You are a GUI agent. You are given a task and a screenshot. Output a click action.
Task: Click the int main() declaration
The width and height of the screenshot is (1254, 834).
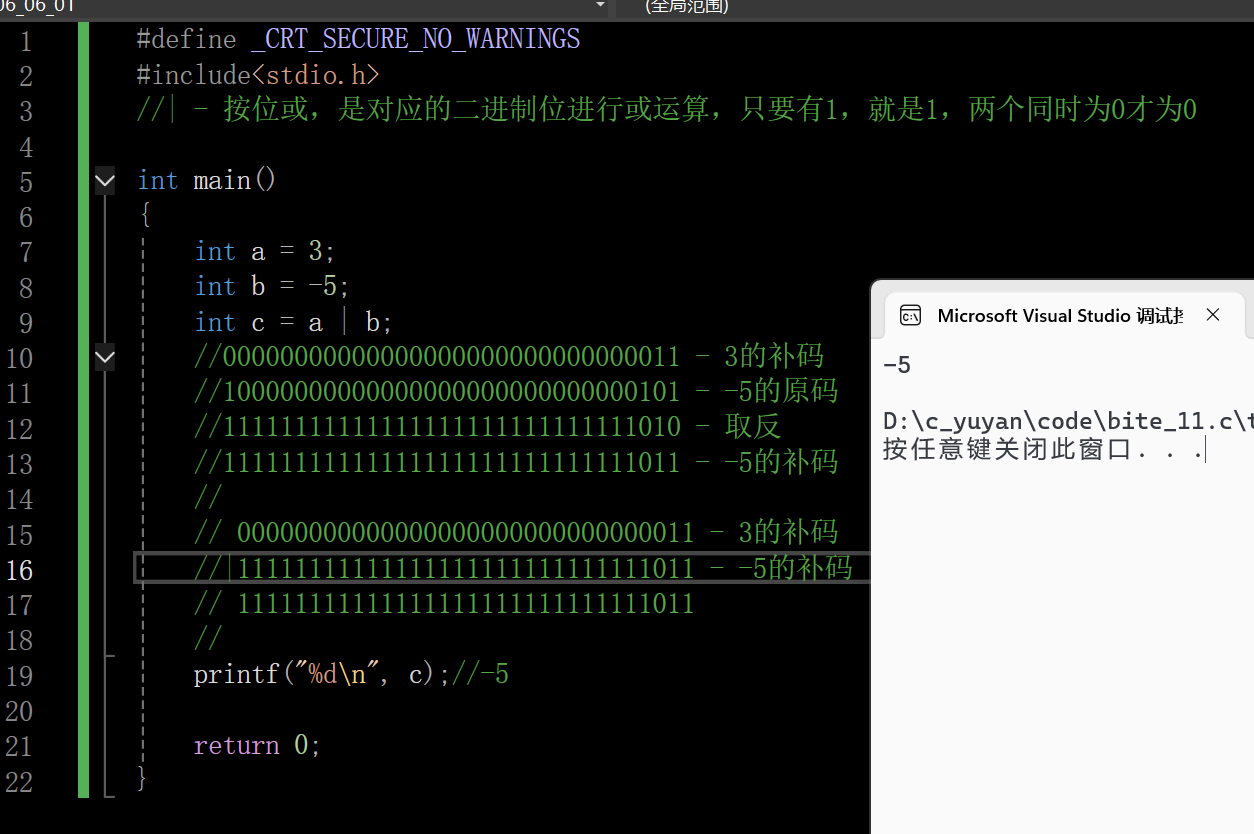pos(206,181)
